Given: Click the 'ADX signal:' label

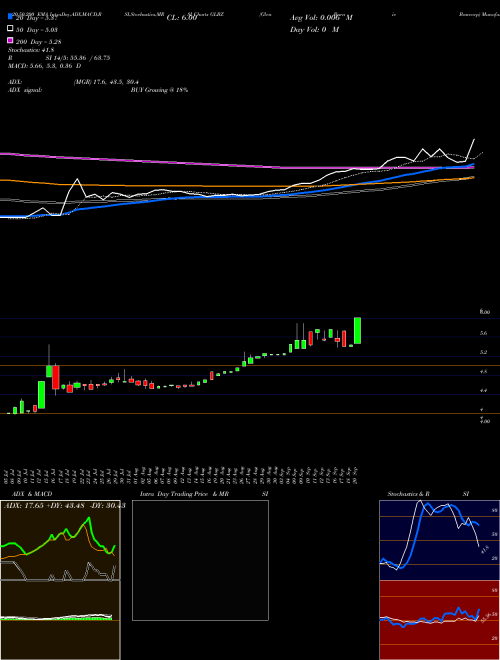Looking at the screenshot, I should point(25,90).
